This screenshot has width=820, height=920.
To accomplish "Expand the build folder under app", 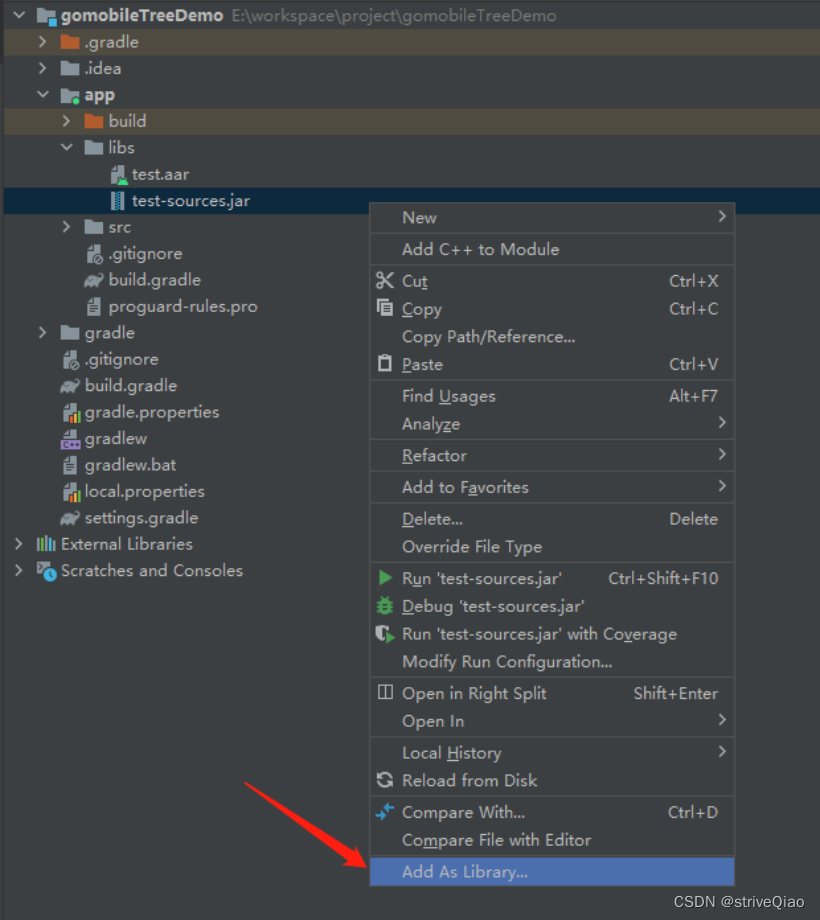I will point(66,121).
